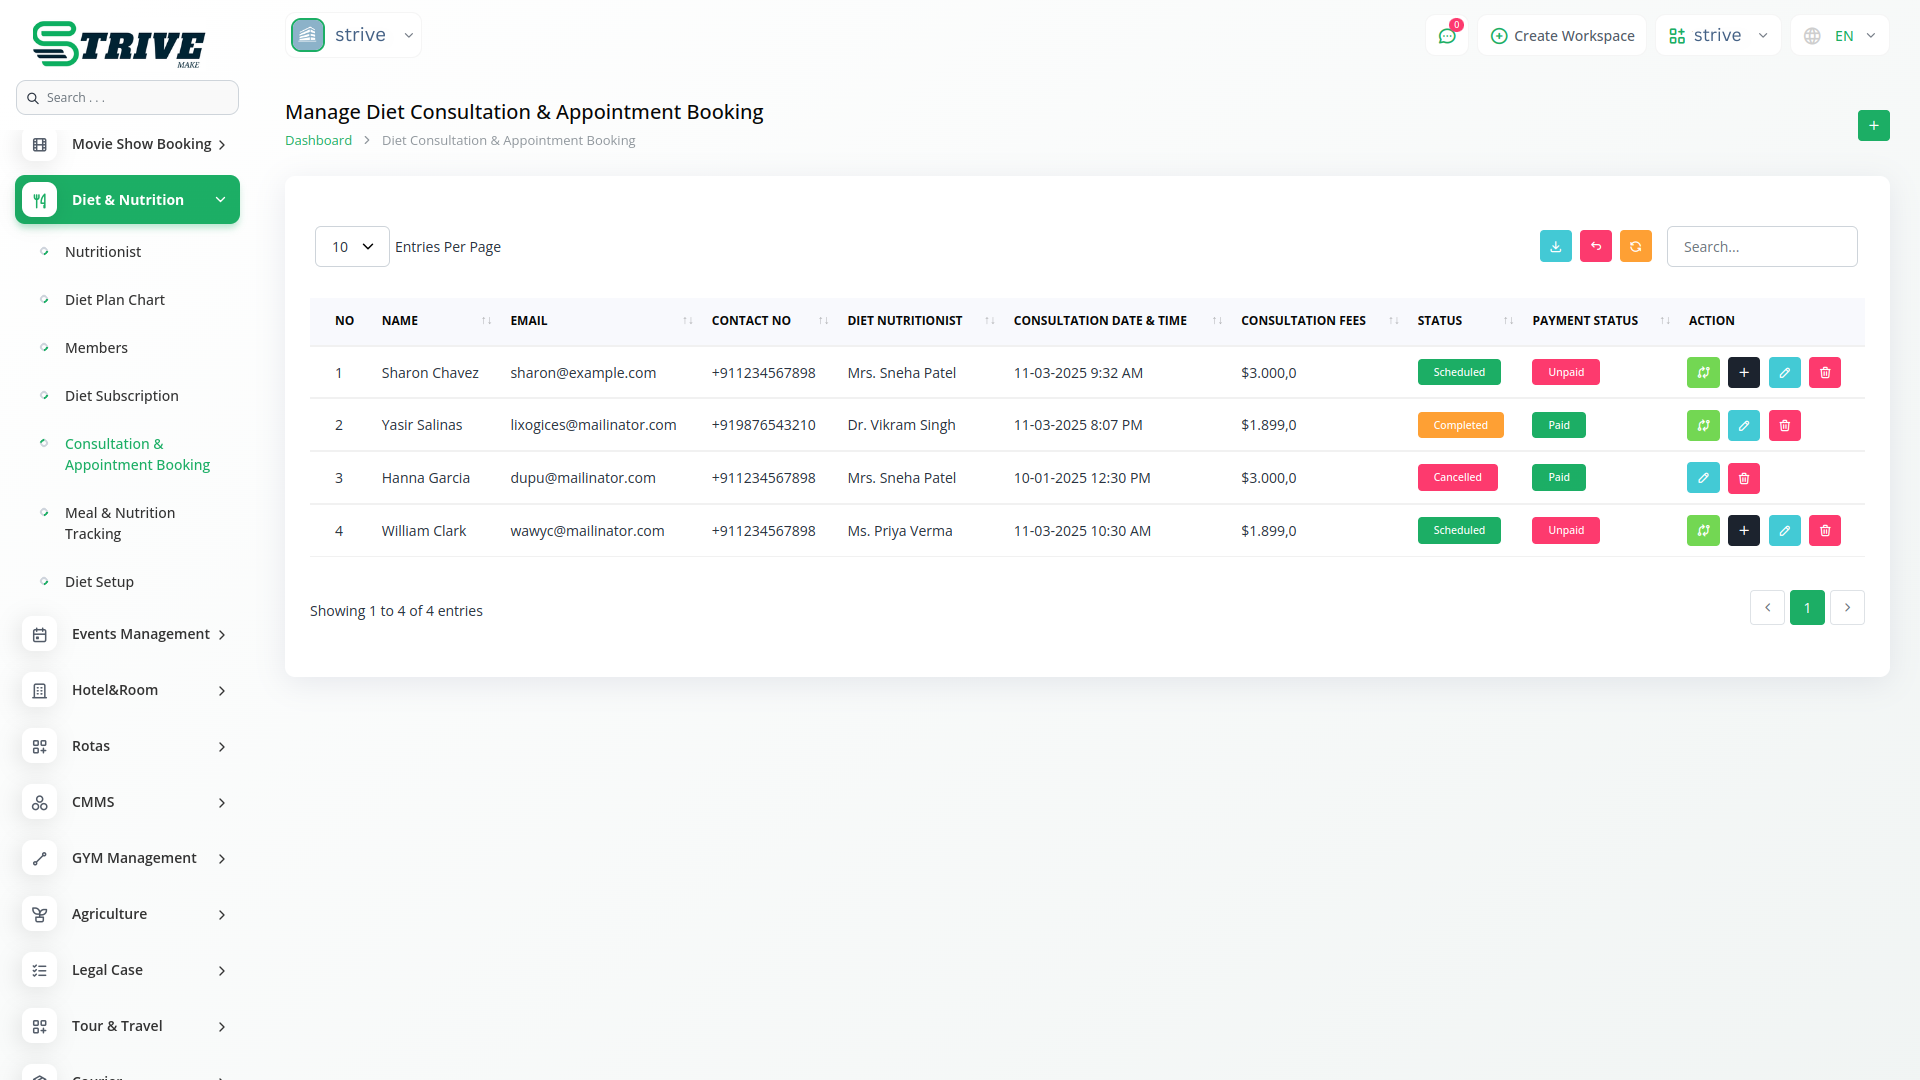Click the green add booking plus button
1920x1080 pixels.
pos(1873,126)
